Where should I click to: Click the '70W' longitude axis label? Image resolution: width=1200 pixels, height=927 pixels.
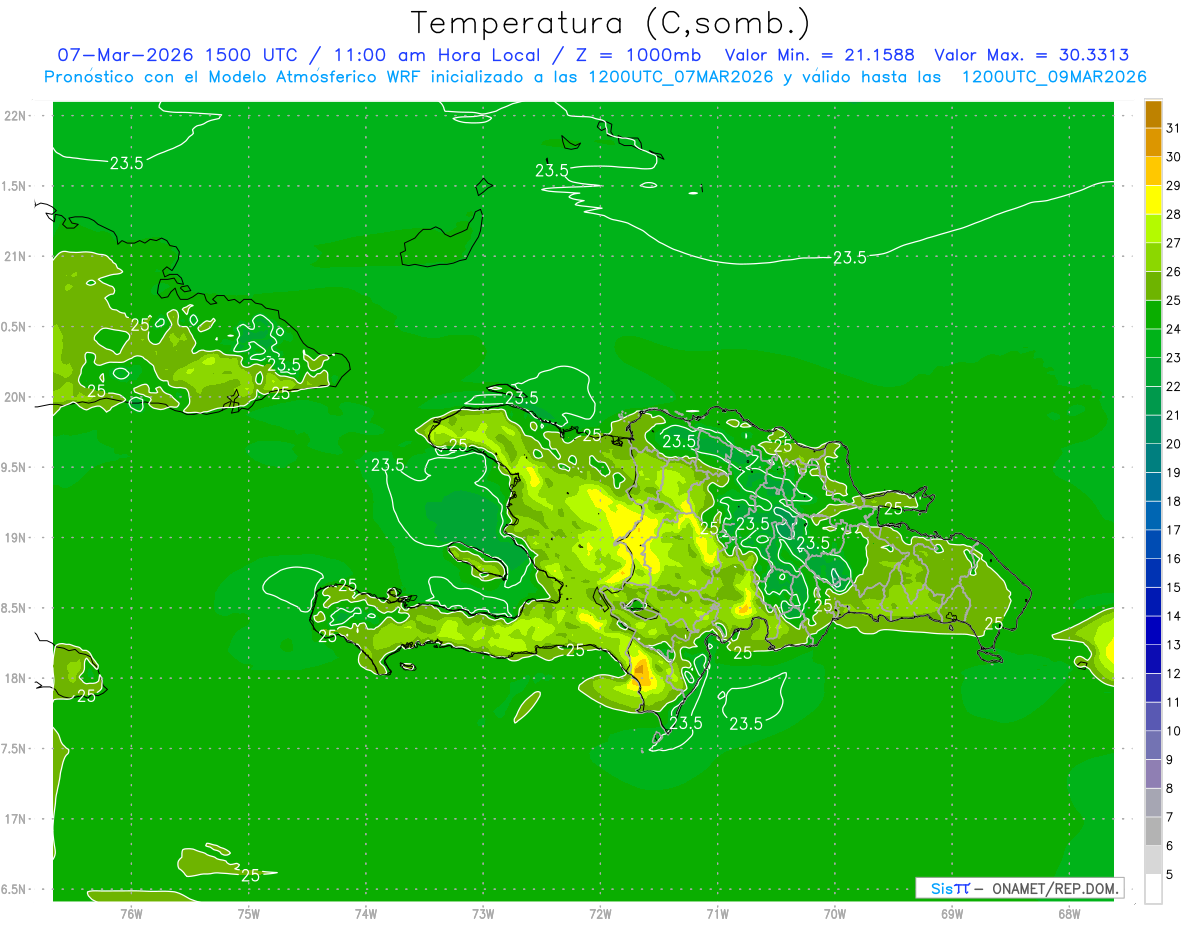(x=834, y=913)
